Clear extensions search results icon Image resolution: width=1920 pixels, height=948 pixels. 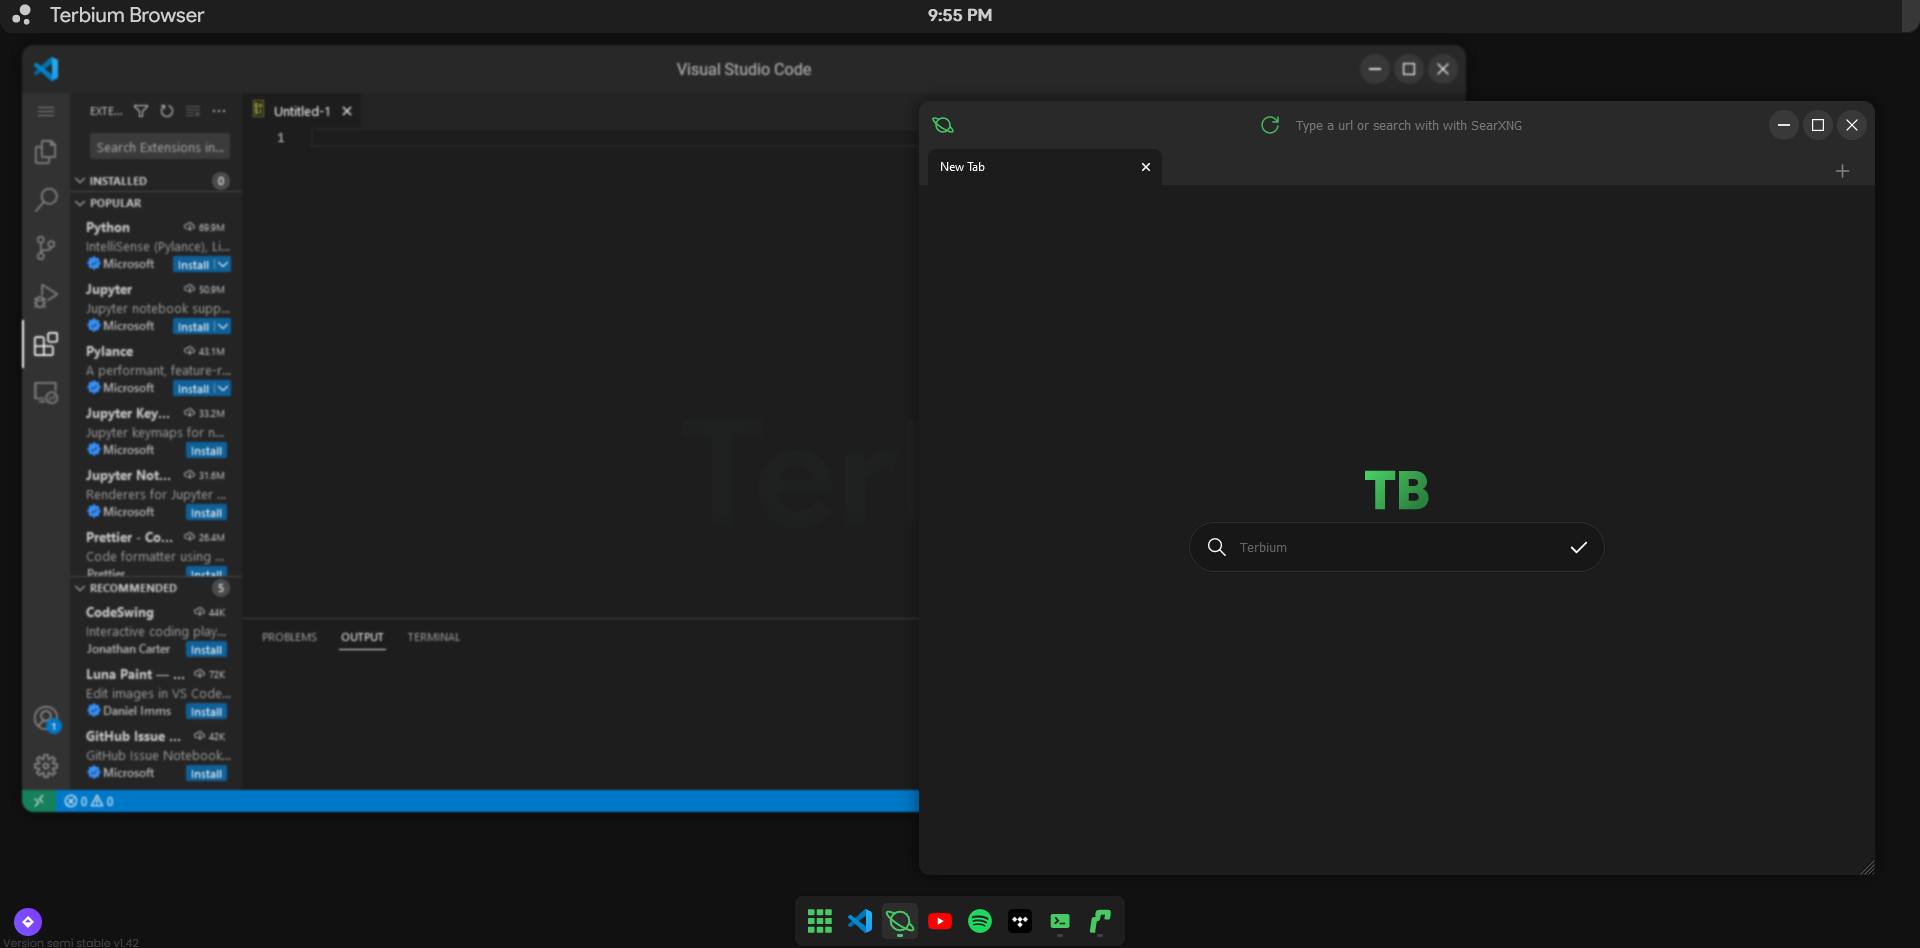[193, 111]
